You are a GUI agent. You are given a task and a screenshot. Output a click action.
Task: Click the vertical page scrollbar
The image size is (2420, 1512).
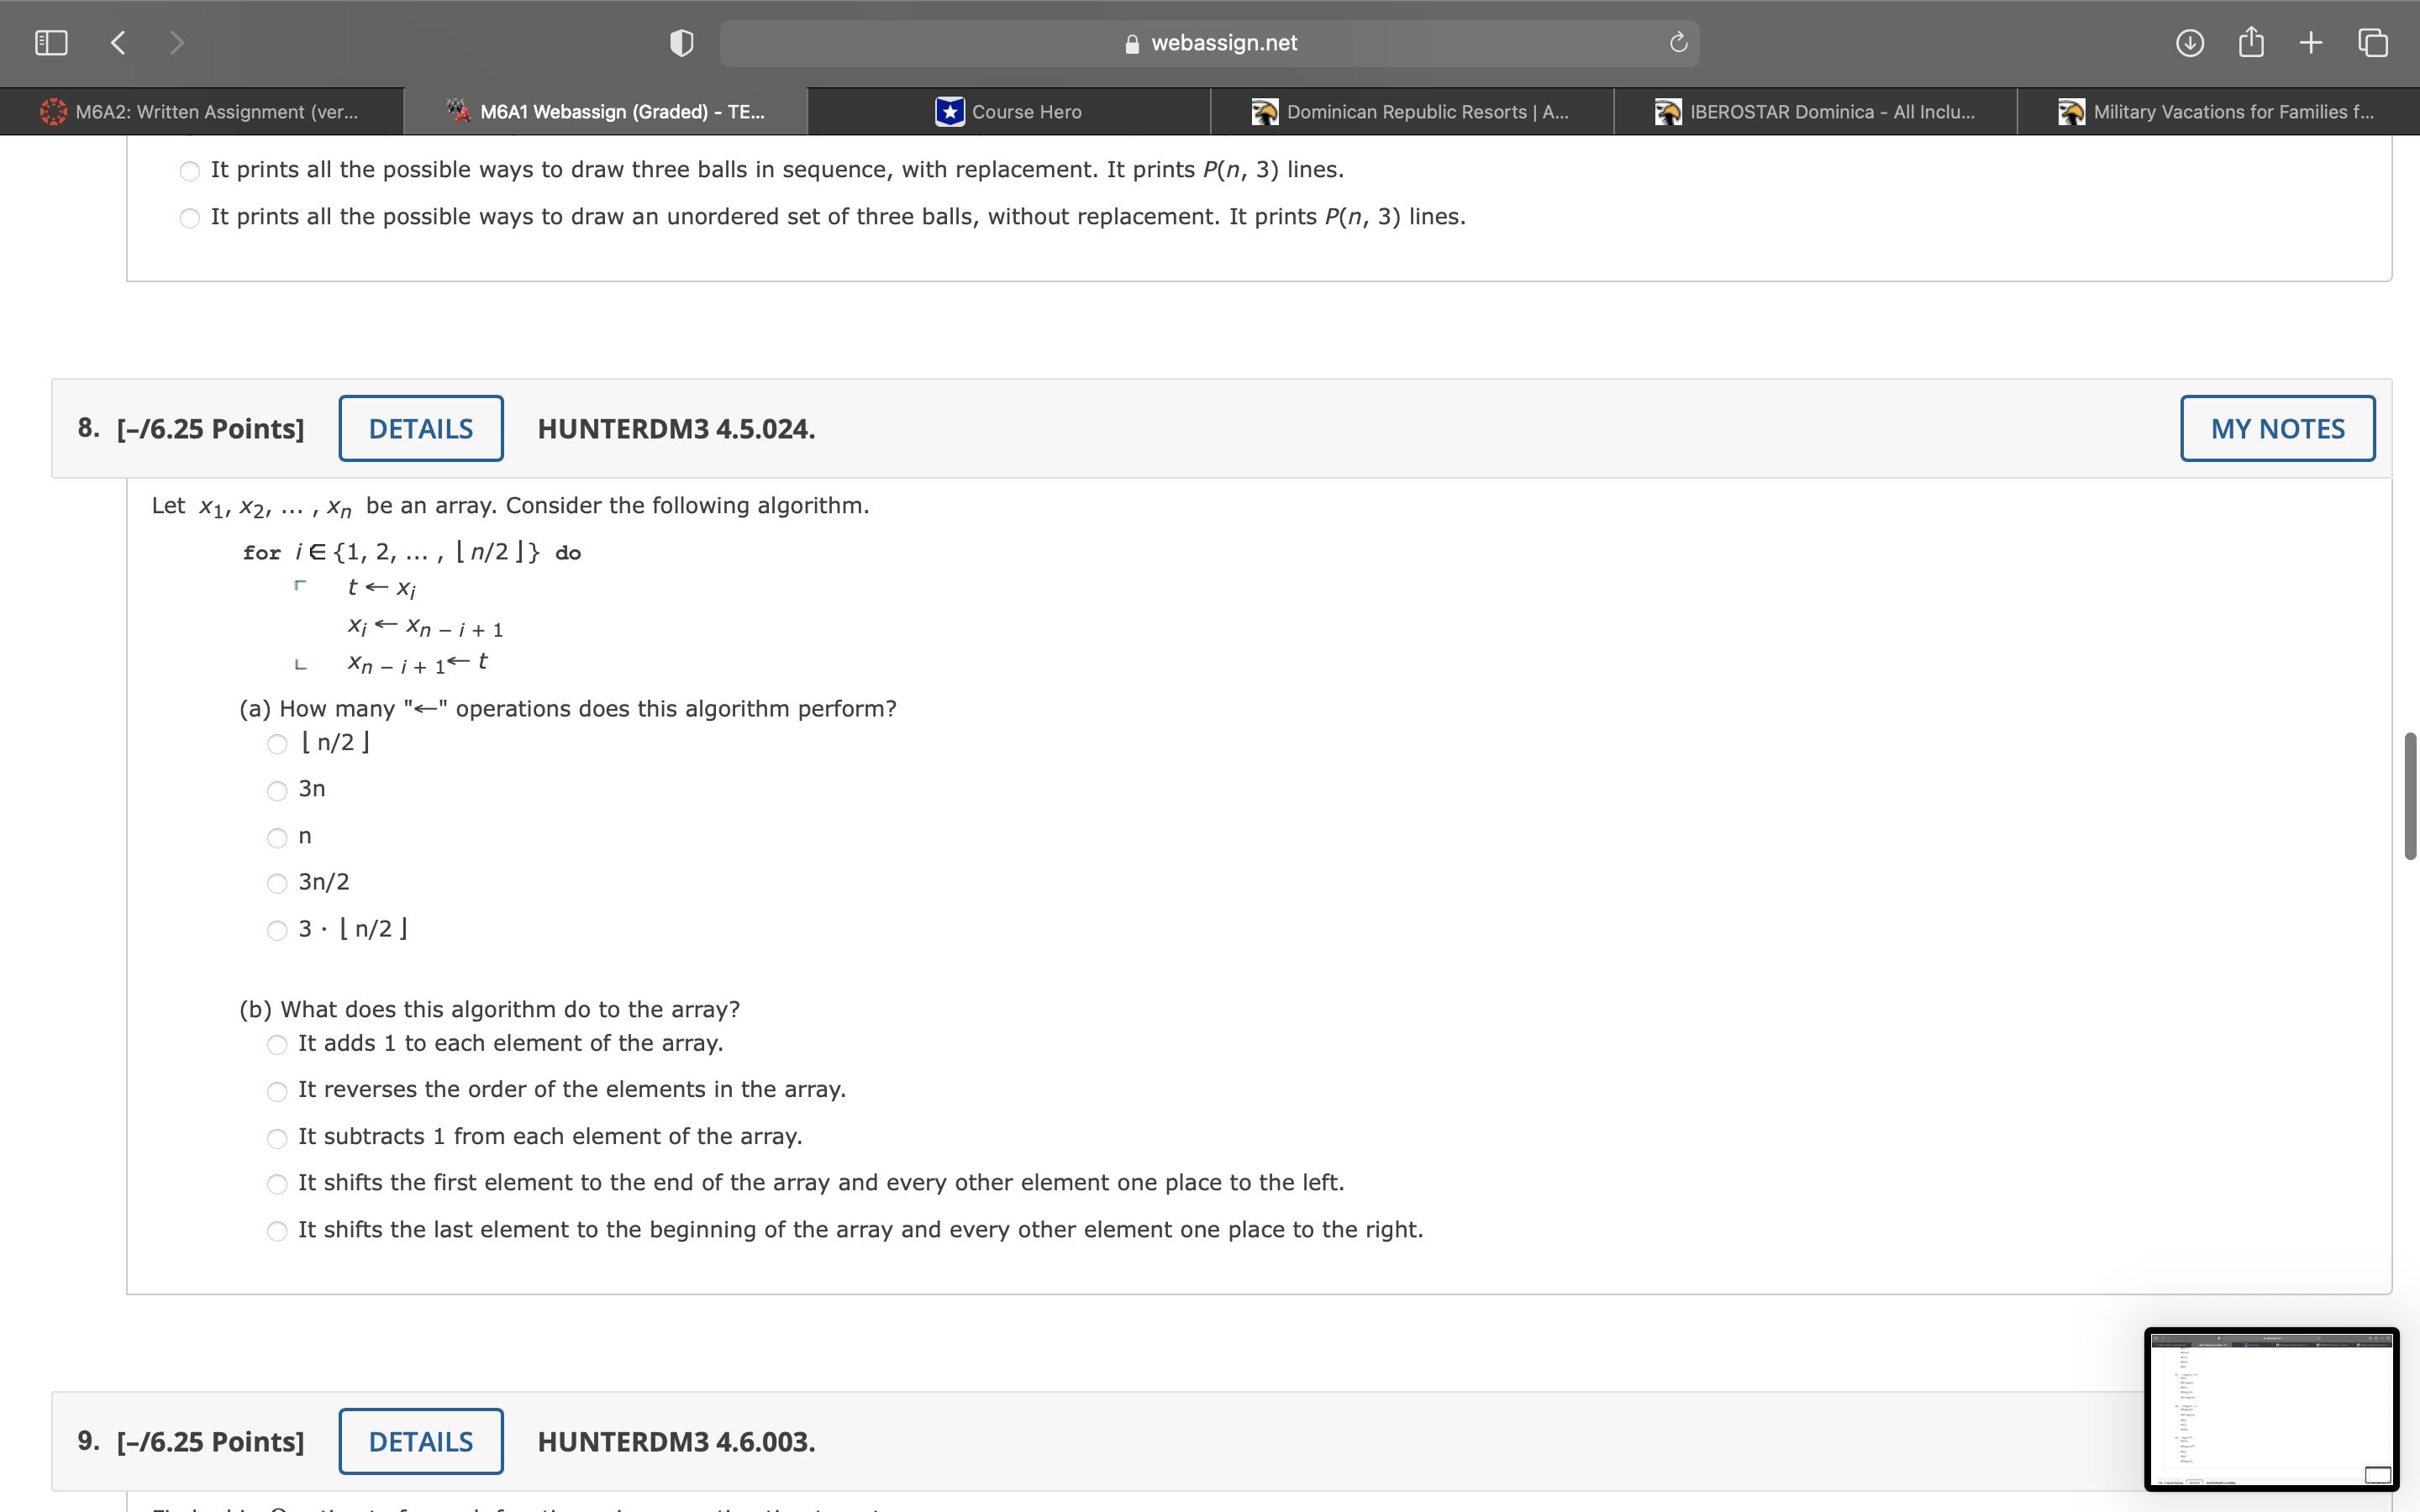(2409, 796)
